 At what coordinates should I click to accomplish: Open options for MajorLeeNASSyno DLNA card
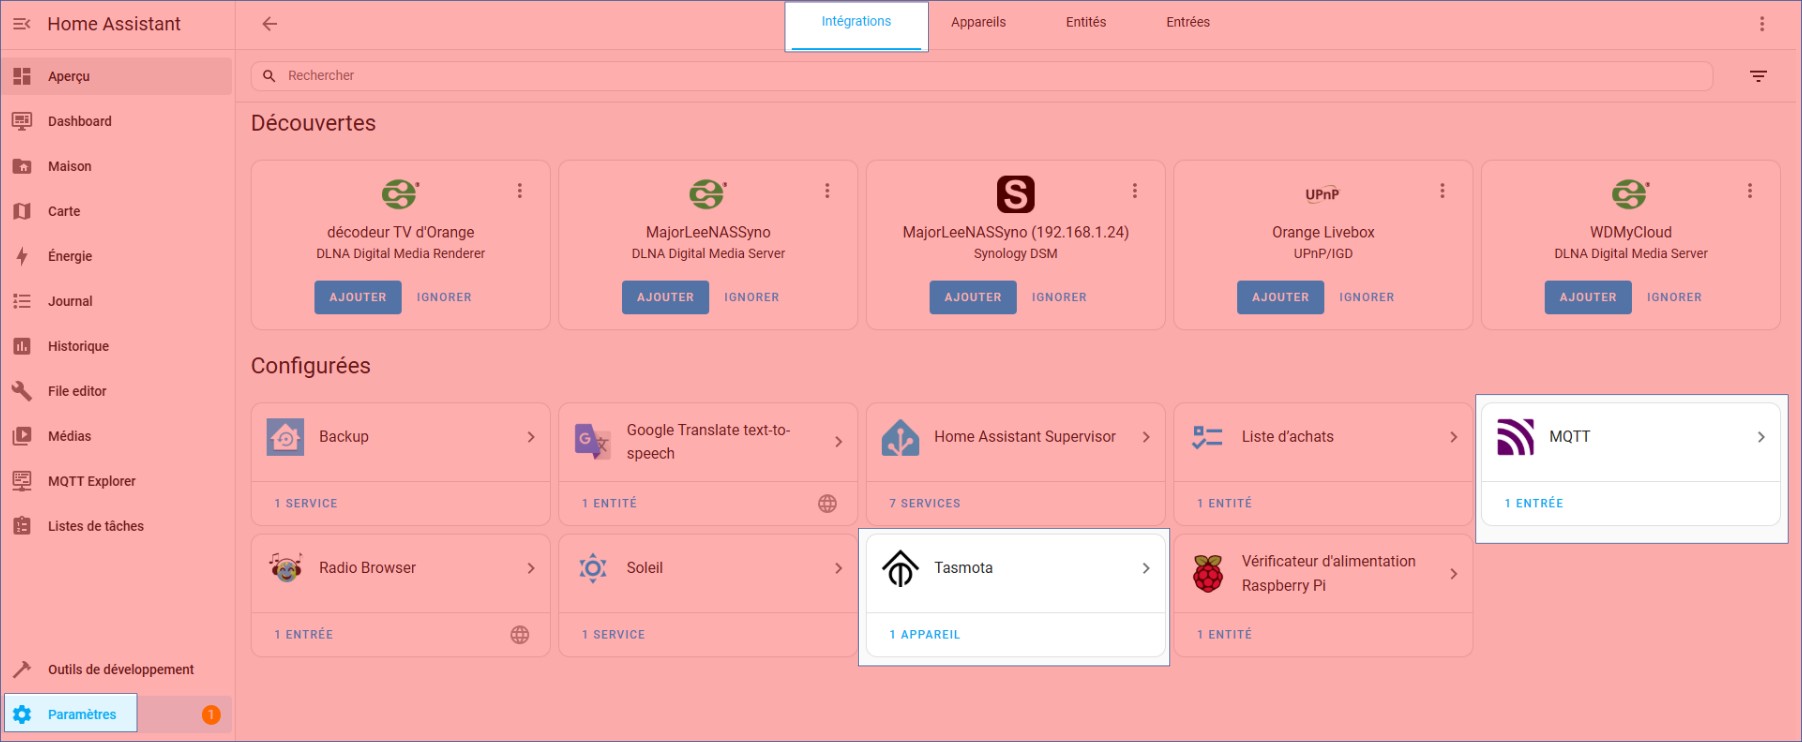[x=827, y=191]
